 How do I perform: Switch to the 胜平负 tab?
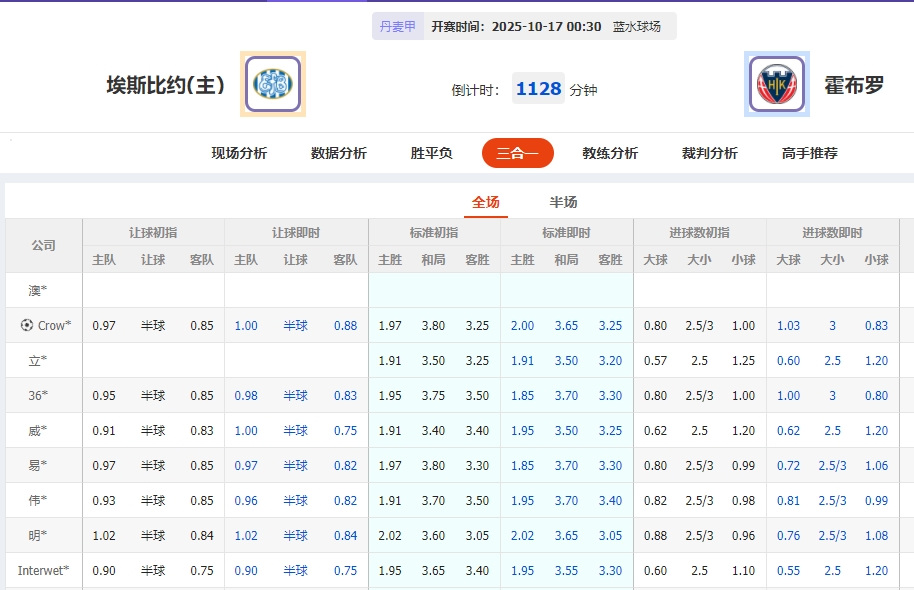tap(432, 154)
